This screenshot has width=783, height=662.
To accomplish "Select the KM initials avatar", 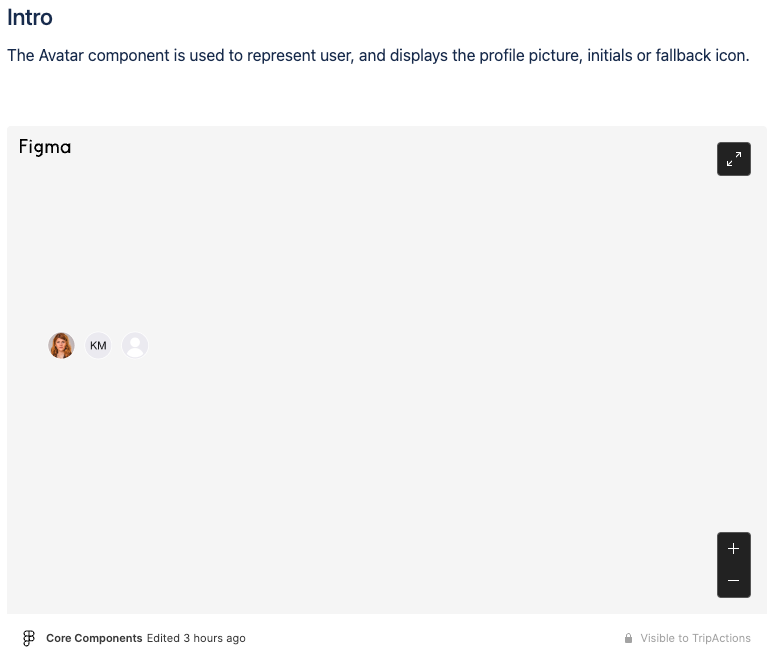I will click(98, 345).
